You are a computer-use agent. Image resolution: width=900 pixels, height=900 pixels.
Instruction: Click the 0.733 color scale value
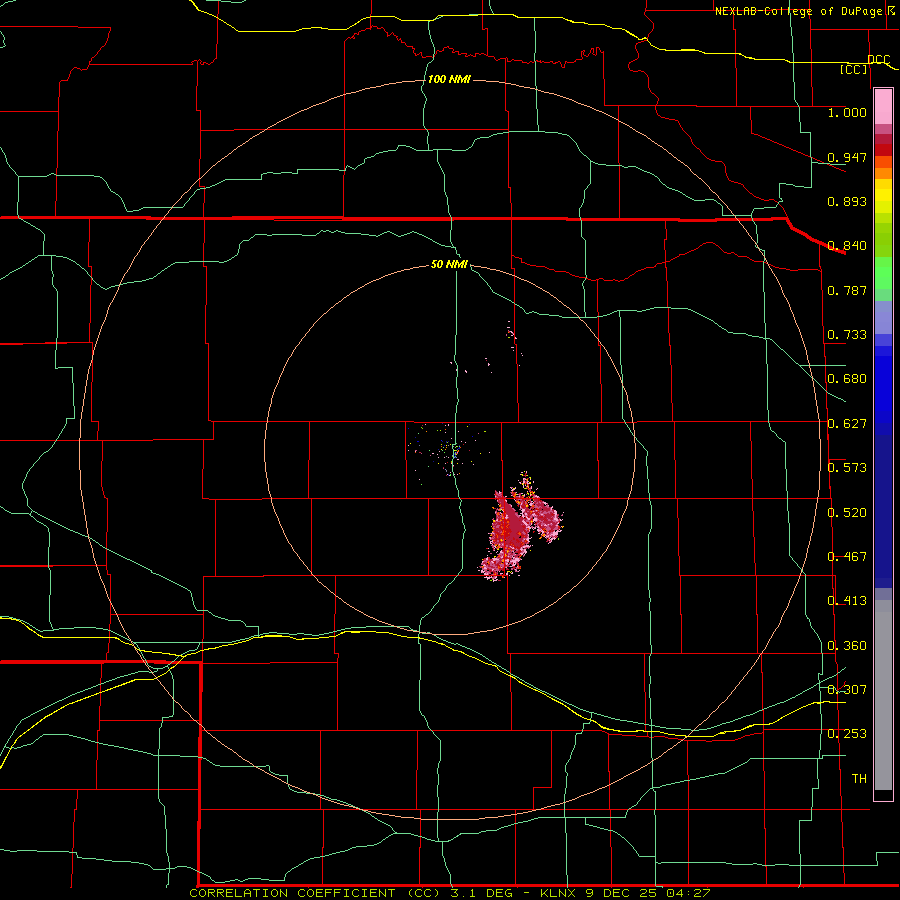(x=847, y=335)
